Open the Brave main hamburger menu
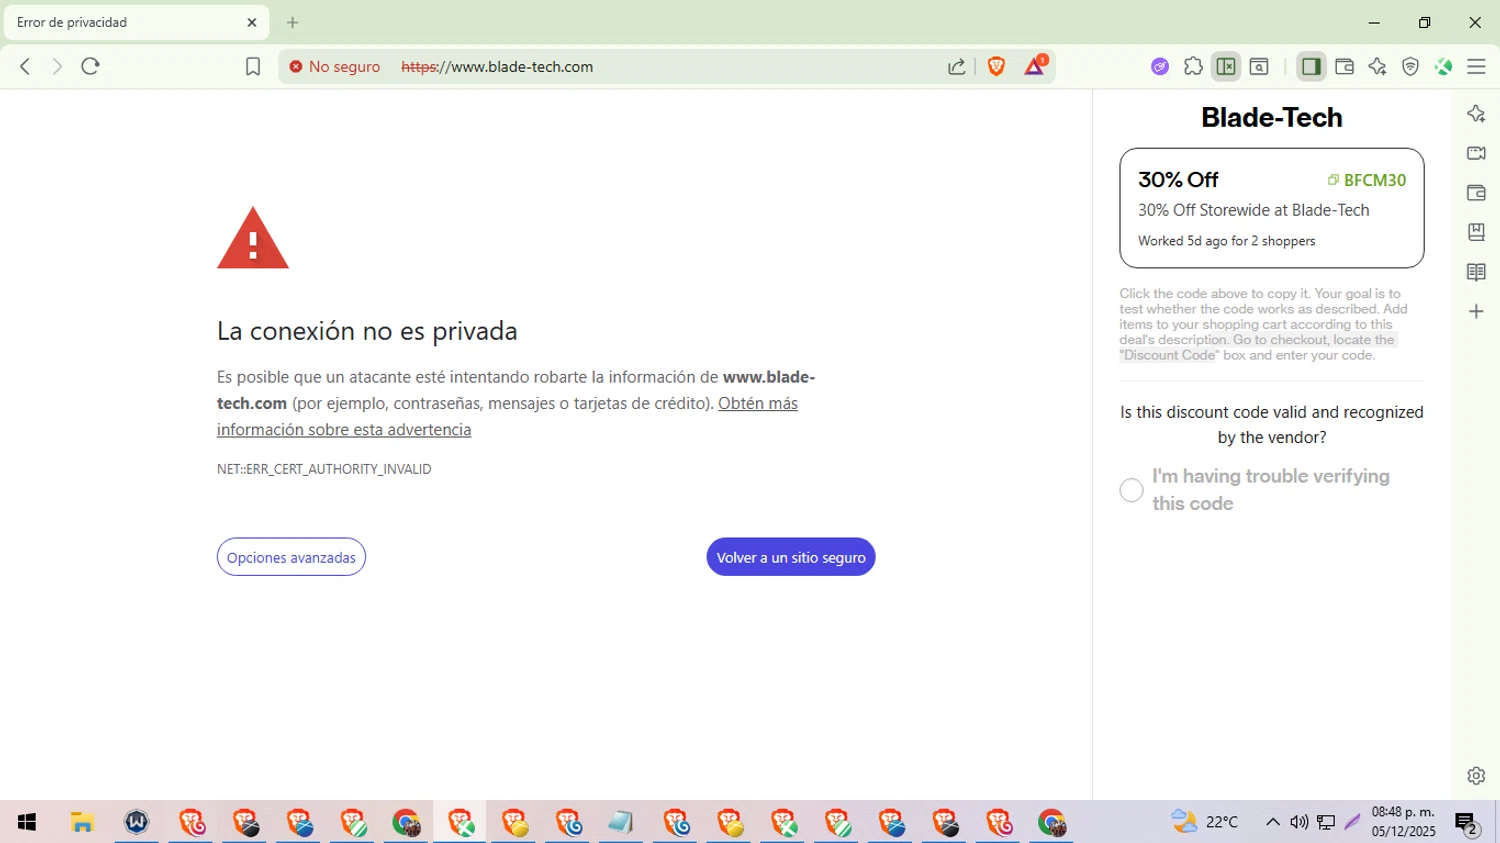This screenshot has width=1500, height=843. [1476, 67]
